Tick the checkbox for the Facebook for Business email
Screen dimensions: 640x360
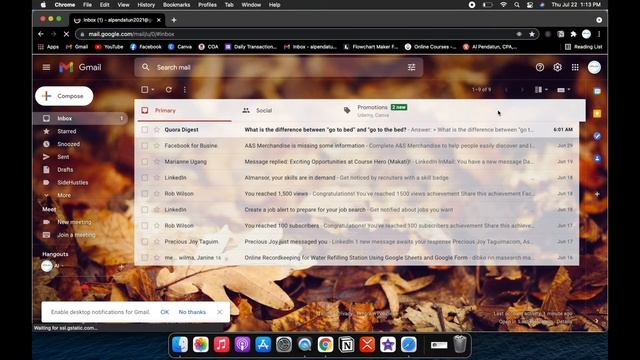tap(145, 146)
